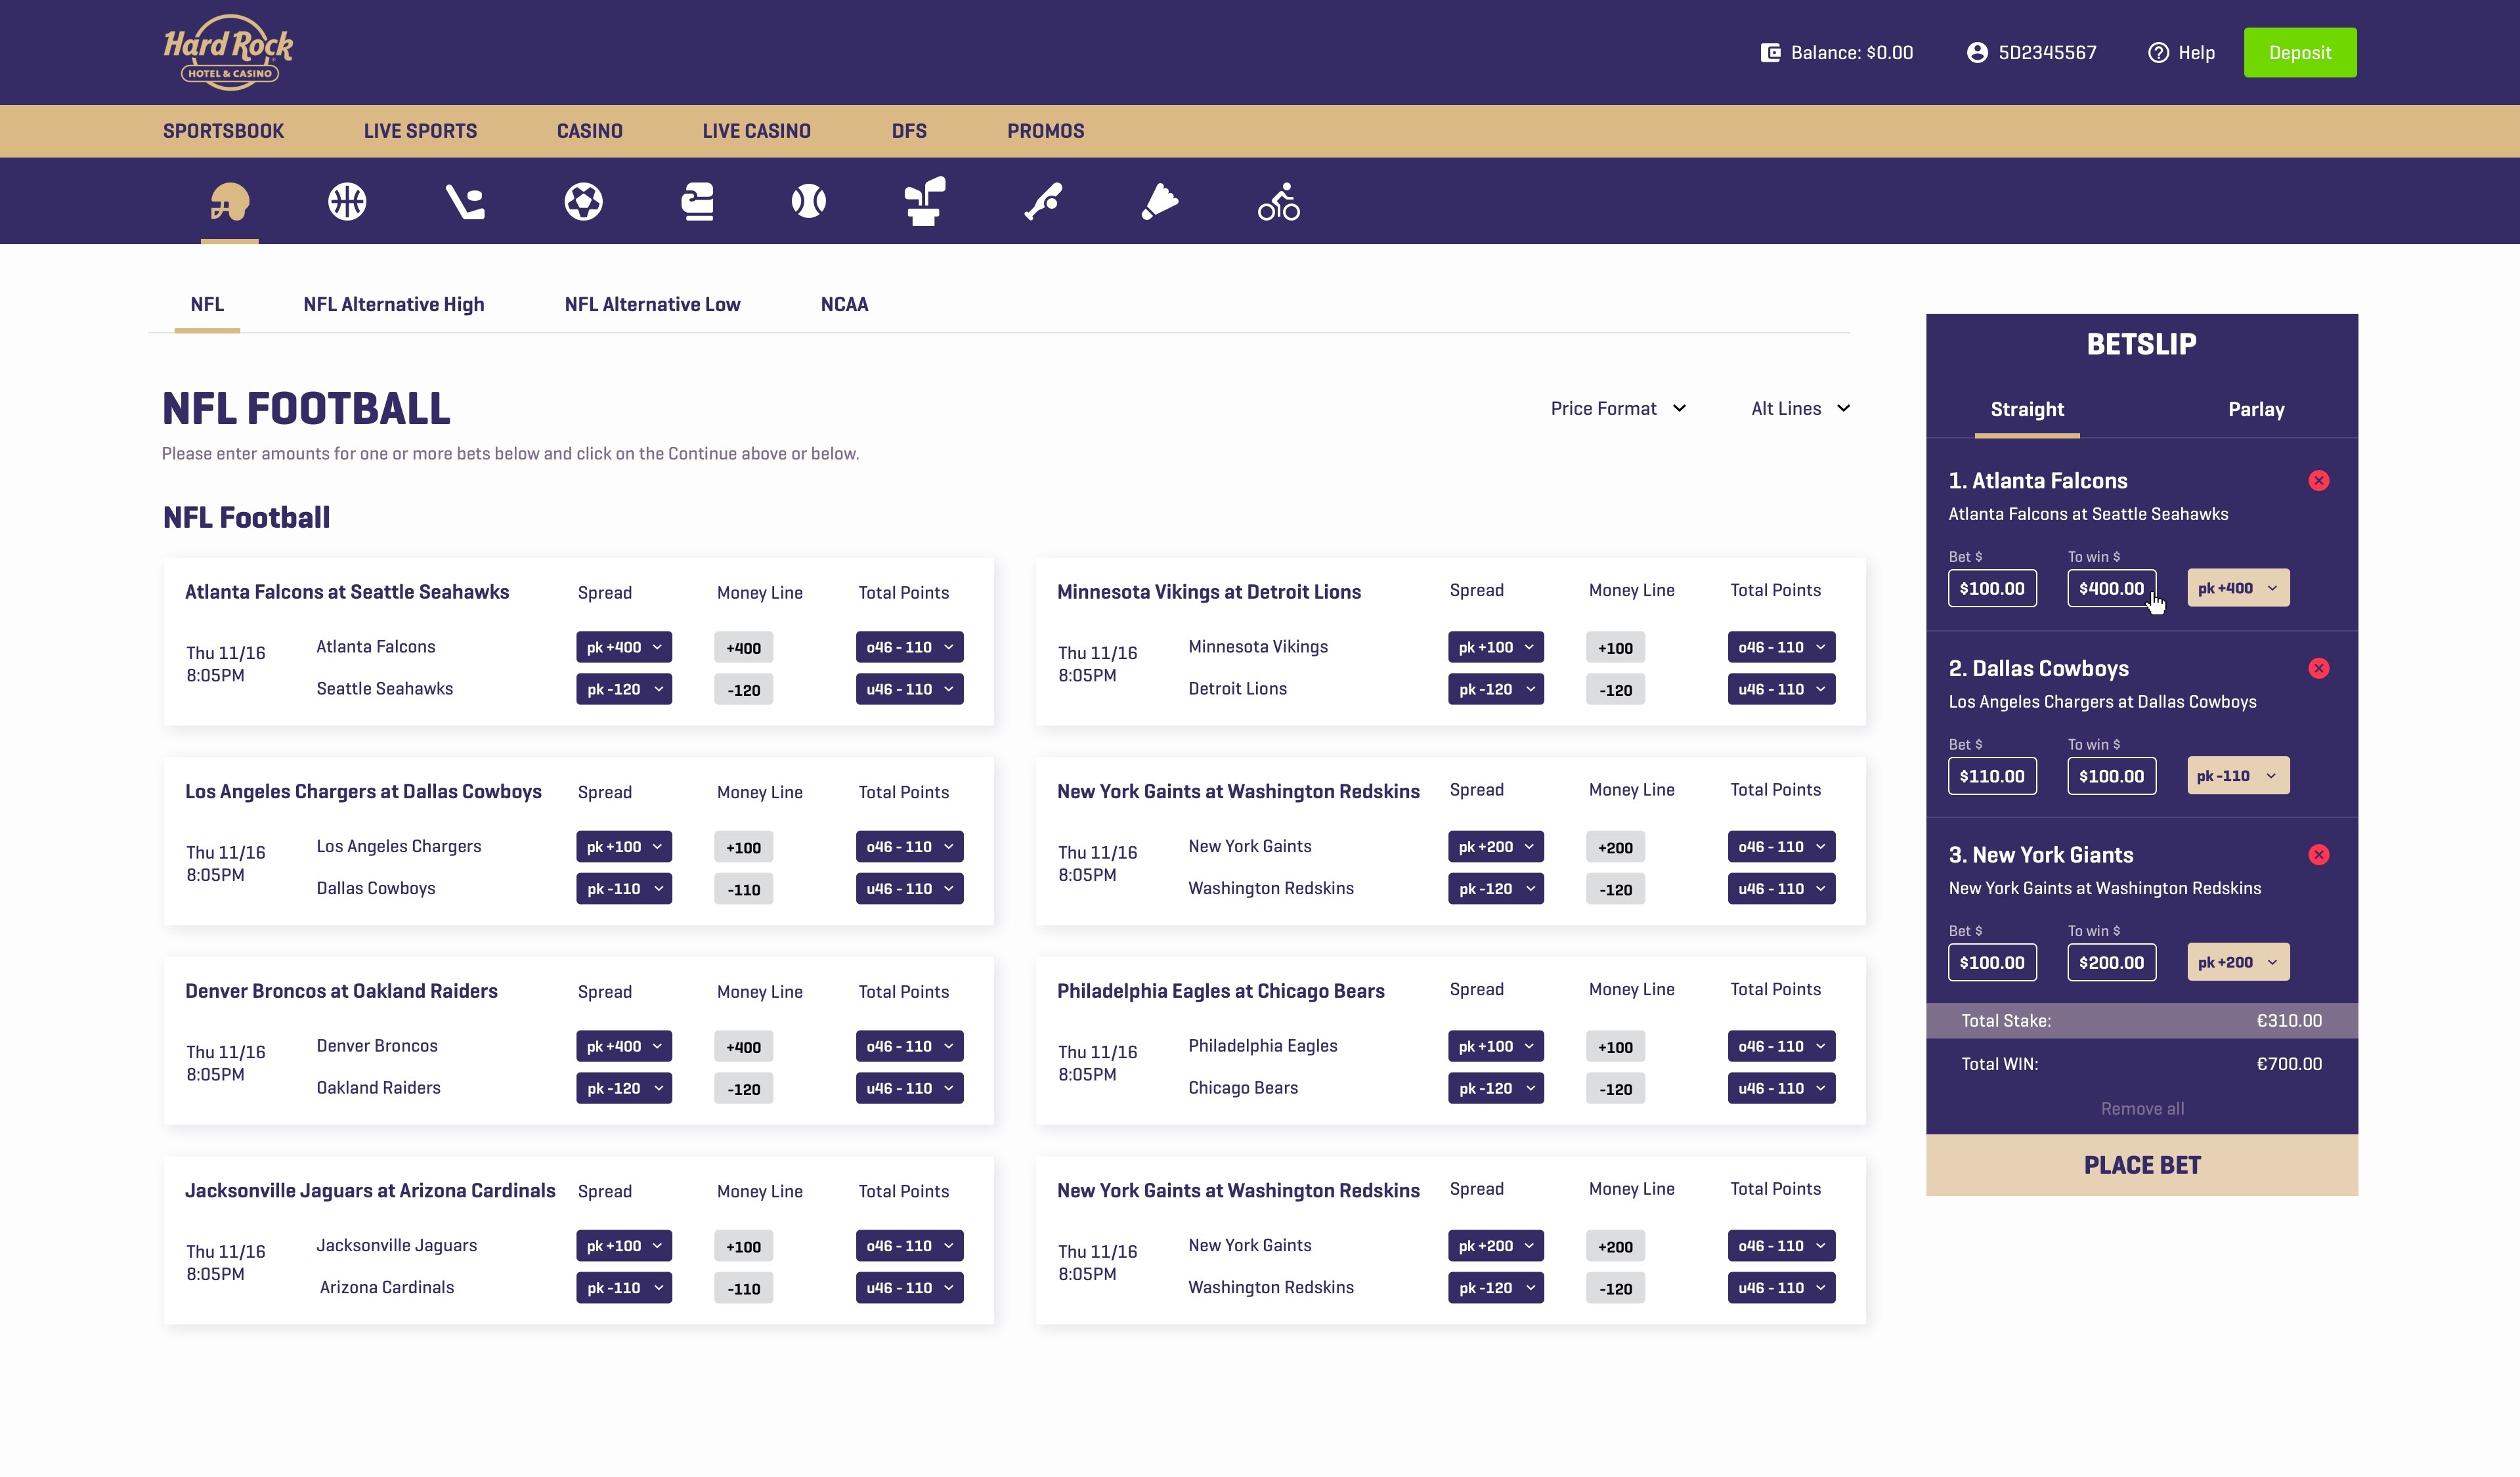Remove the Dallas Cowboys bet from betslip

coord(2318,668)
